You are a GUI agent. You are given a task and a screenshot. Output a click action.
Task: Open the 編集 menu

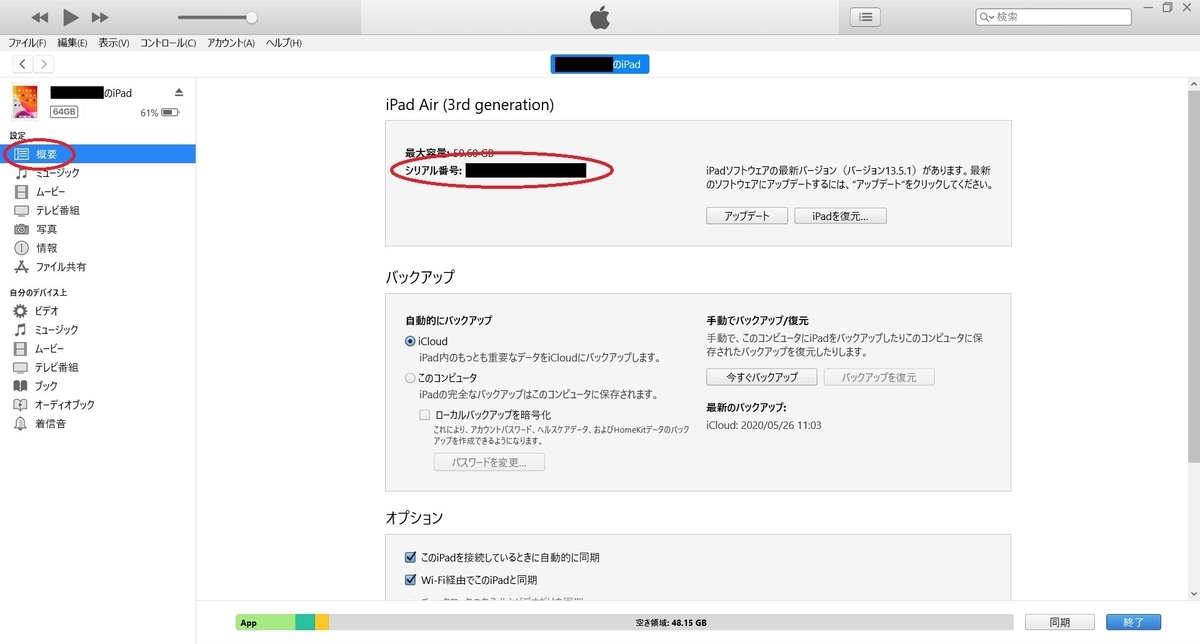(x=72, y=43)
